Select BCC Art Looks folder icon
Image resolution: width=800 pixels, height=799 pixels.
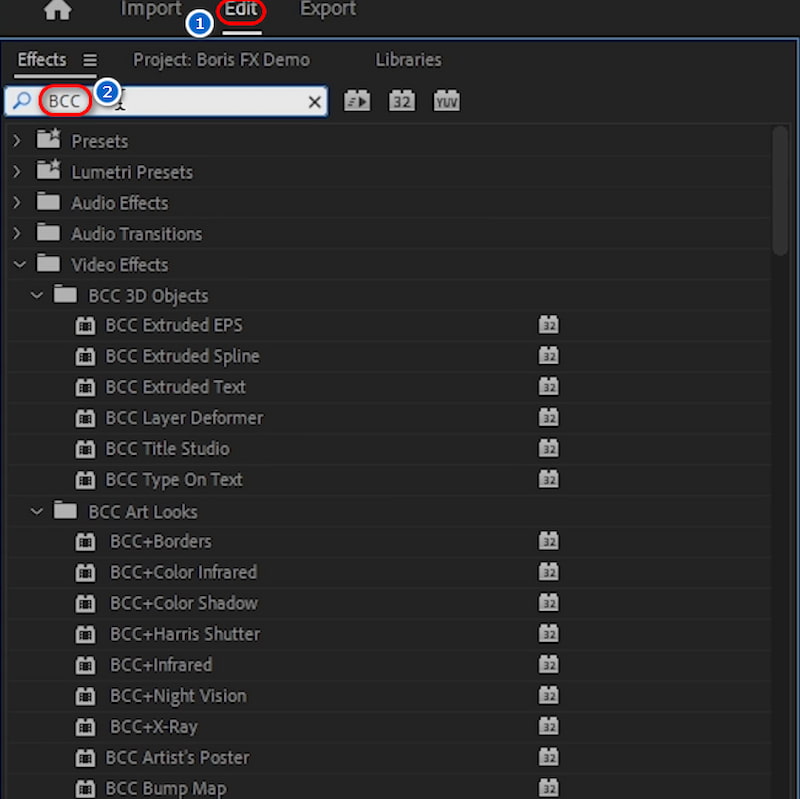pyautogui.click(x=65, y=510)
